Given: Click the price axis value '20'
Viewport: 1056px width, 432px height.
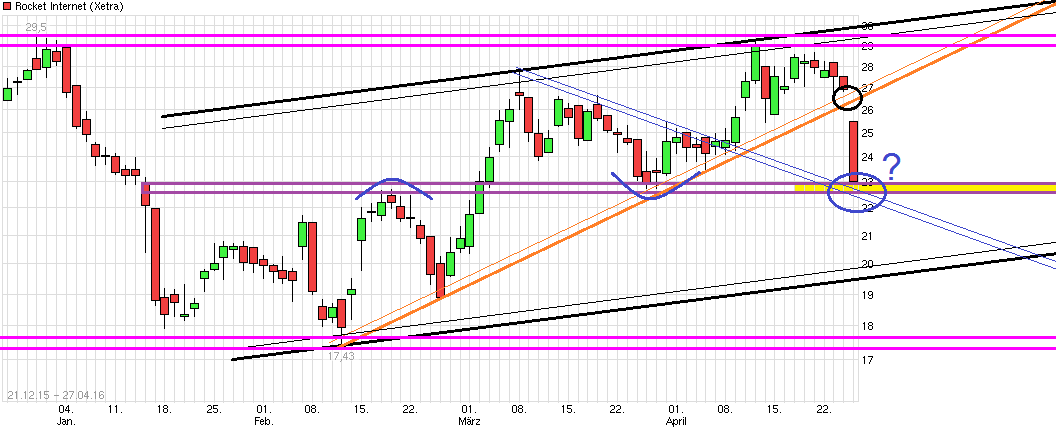Looking at the screenshot, I should [x=867, y=264].
